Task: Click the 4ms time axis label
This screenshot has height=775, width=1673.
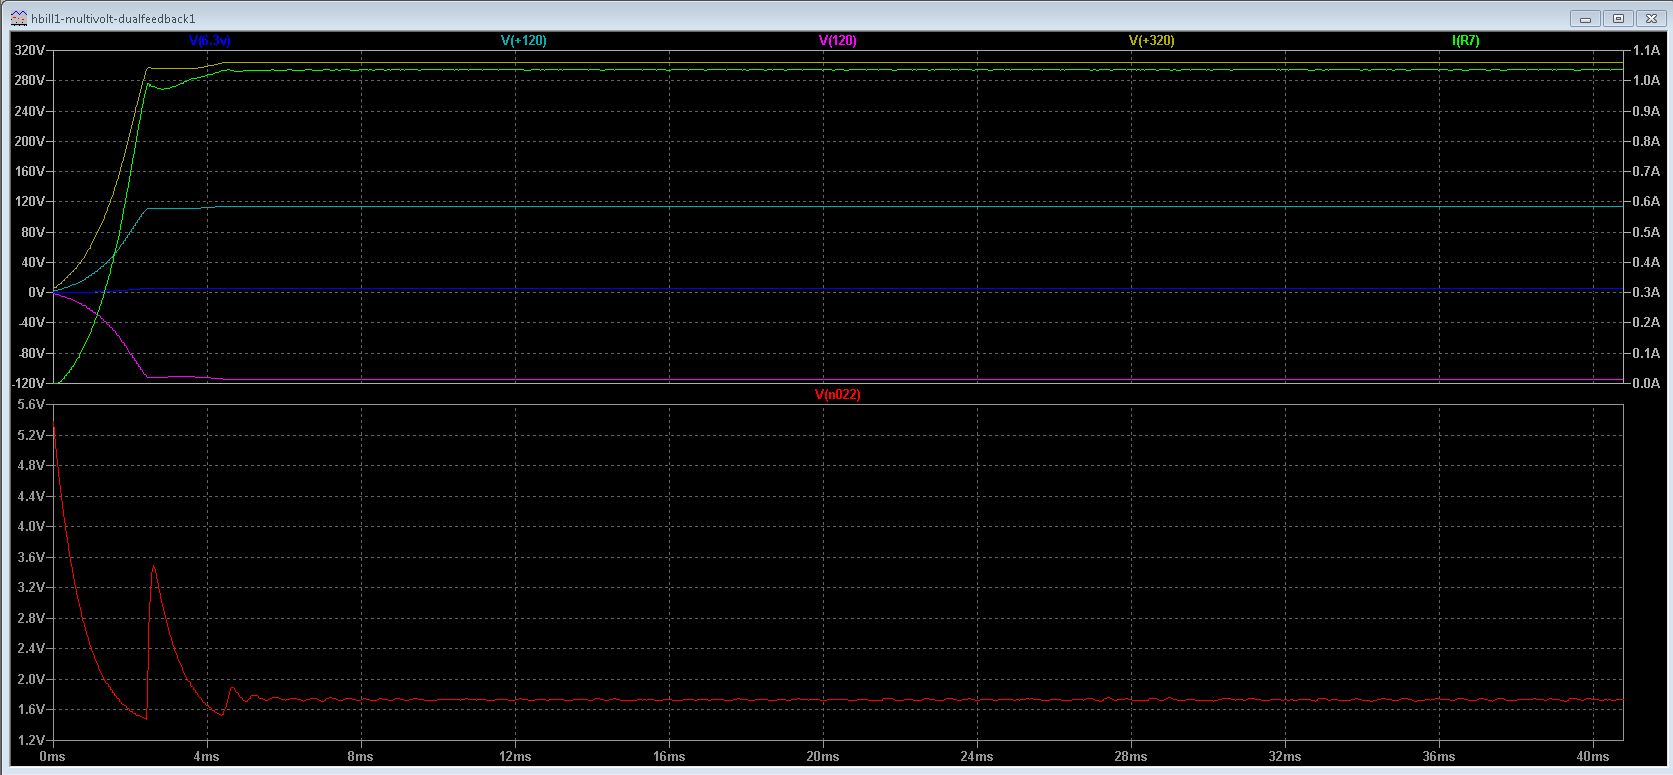Action: pos(207,757)
